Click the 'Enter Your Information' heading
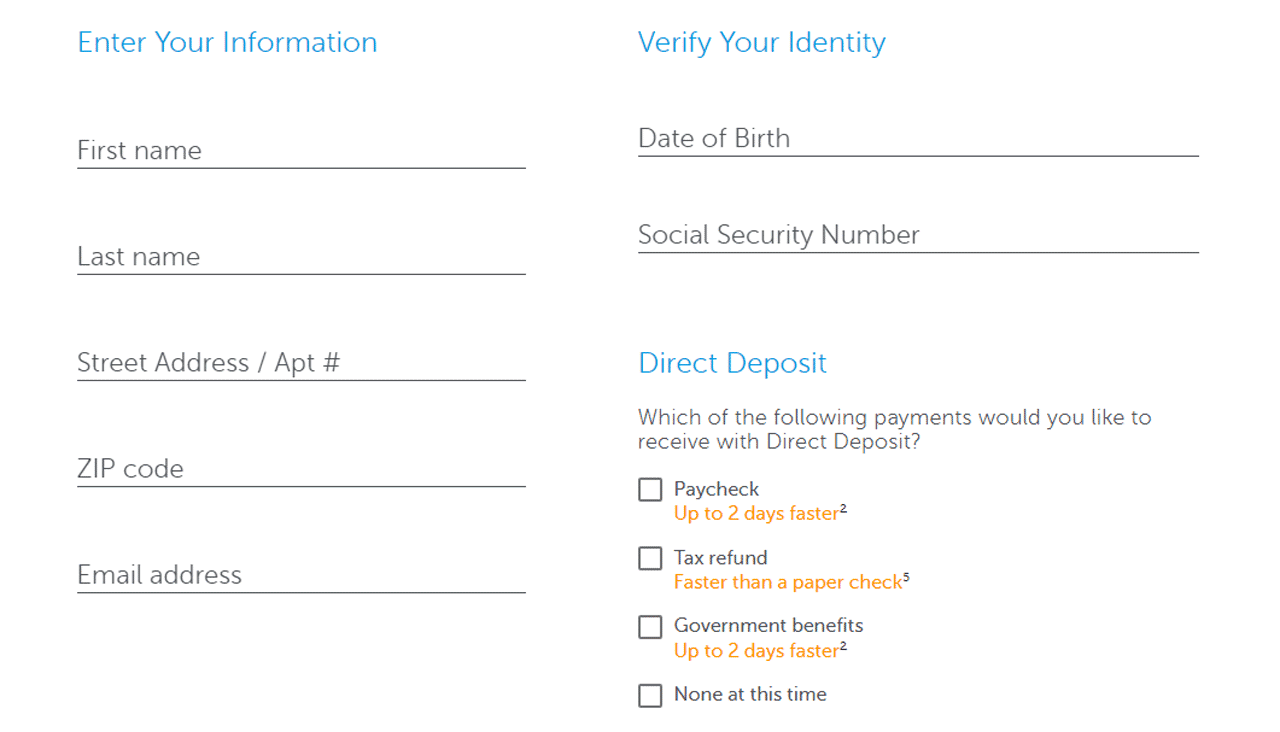Screen dimensions: 1280x732 227,42
